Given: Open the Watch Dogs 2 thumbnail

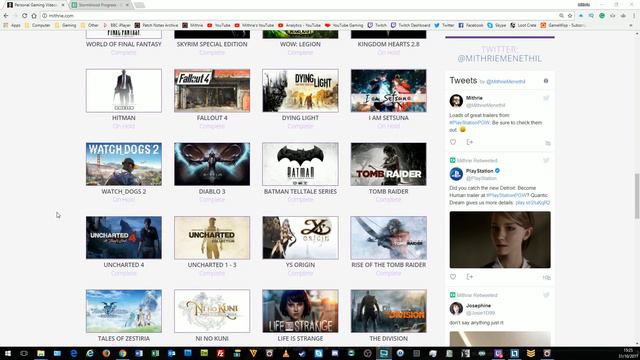Looking at the screenshot, I should tap(124, 164).
